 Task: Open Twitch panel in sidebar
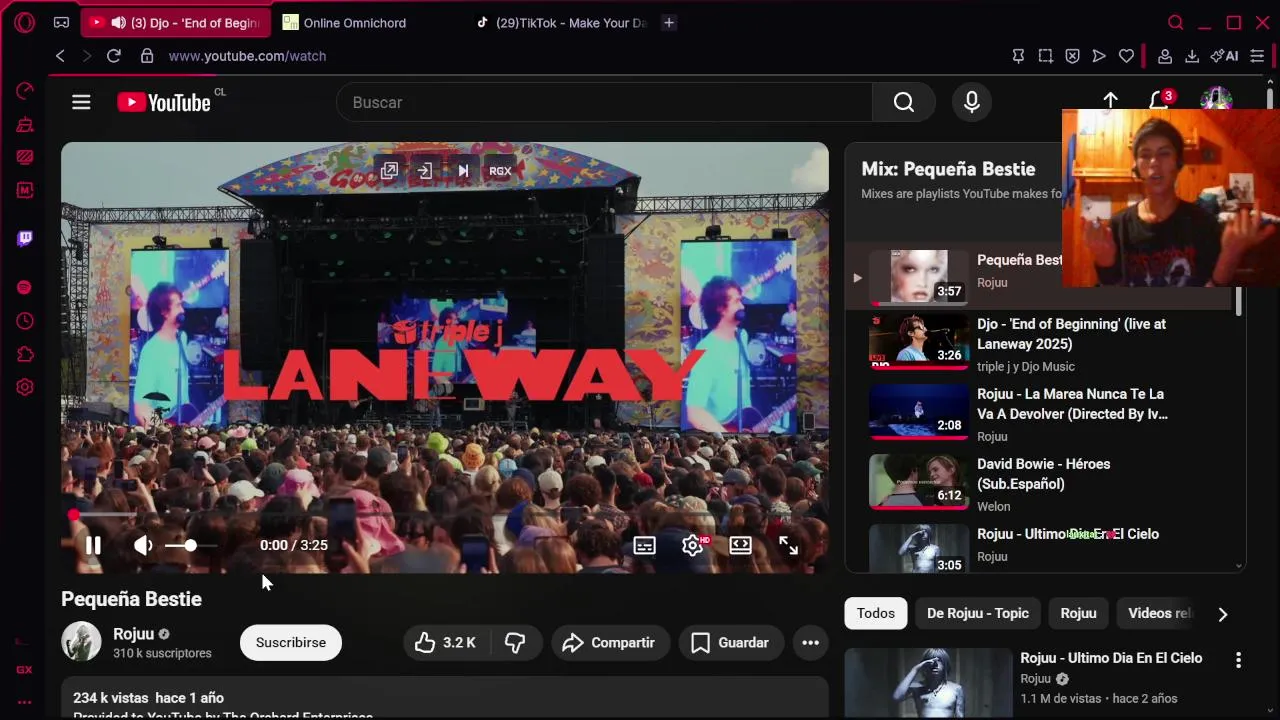[25, 238]
